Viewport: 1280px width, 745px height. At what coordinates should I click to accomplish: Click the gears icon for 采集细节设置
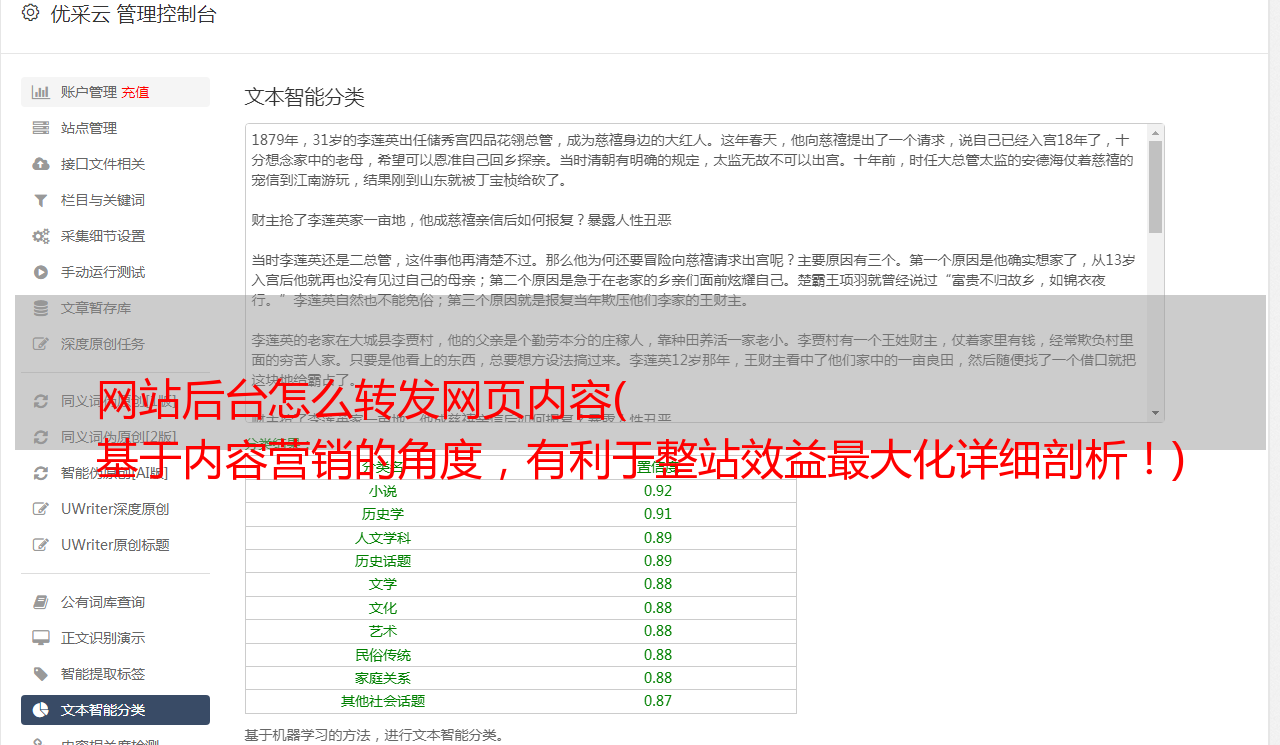41,236
